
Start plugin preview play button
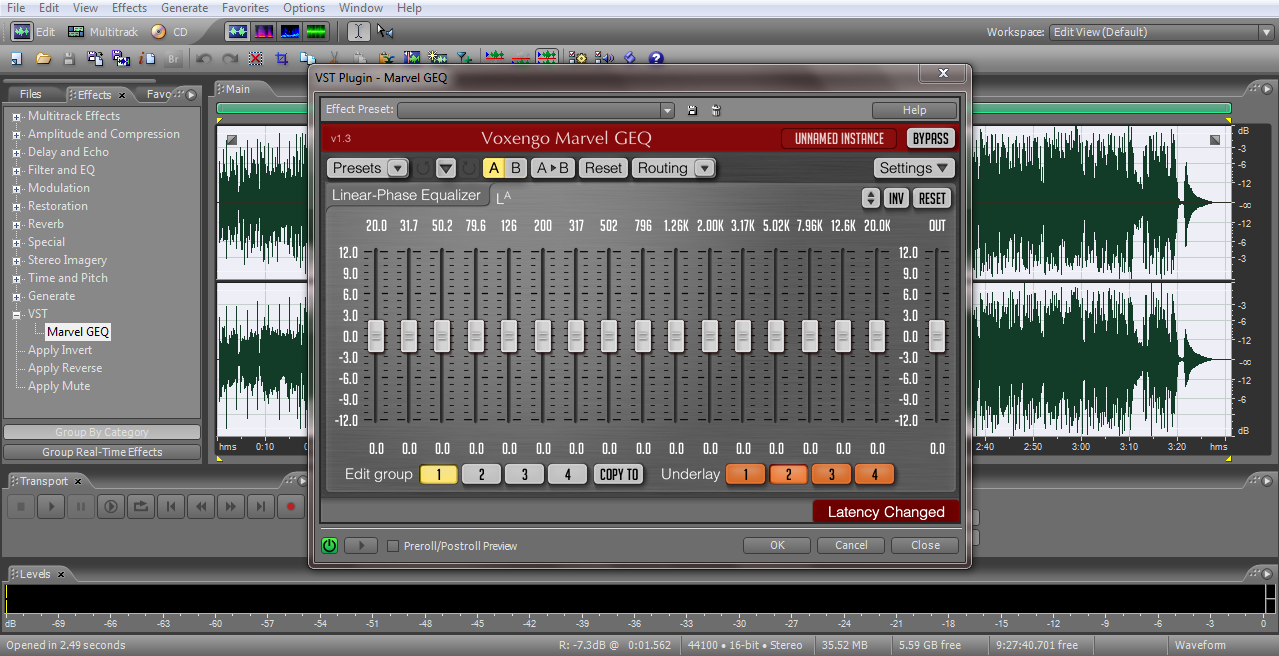tap(361, 546)
